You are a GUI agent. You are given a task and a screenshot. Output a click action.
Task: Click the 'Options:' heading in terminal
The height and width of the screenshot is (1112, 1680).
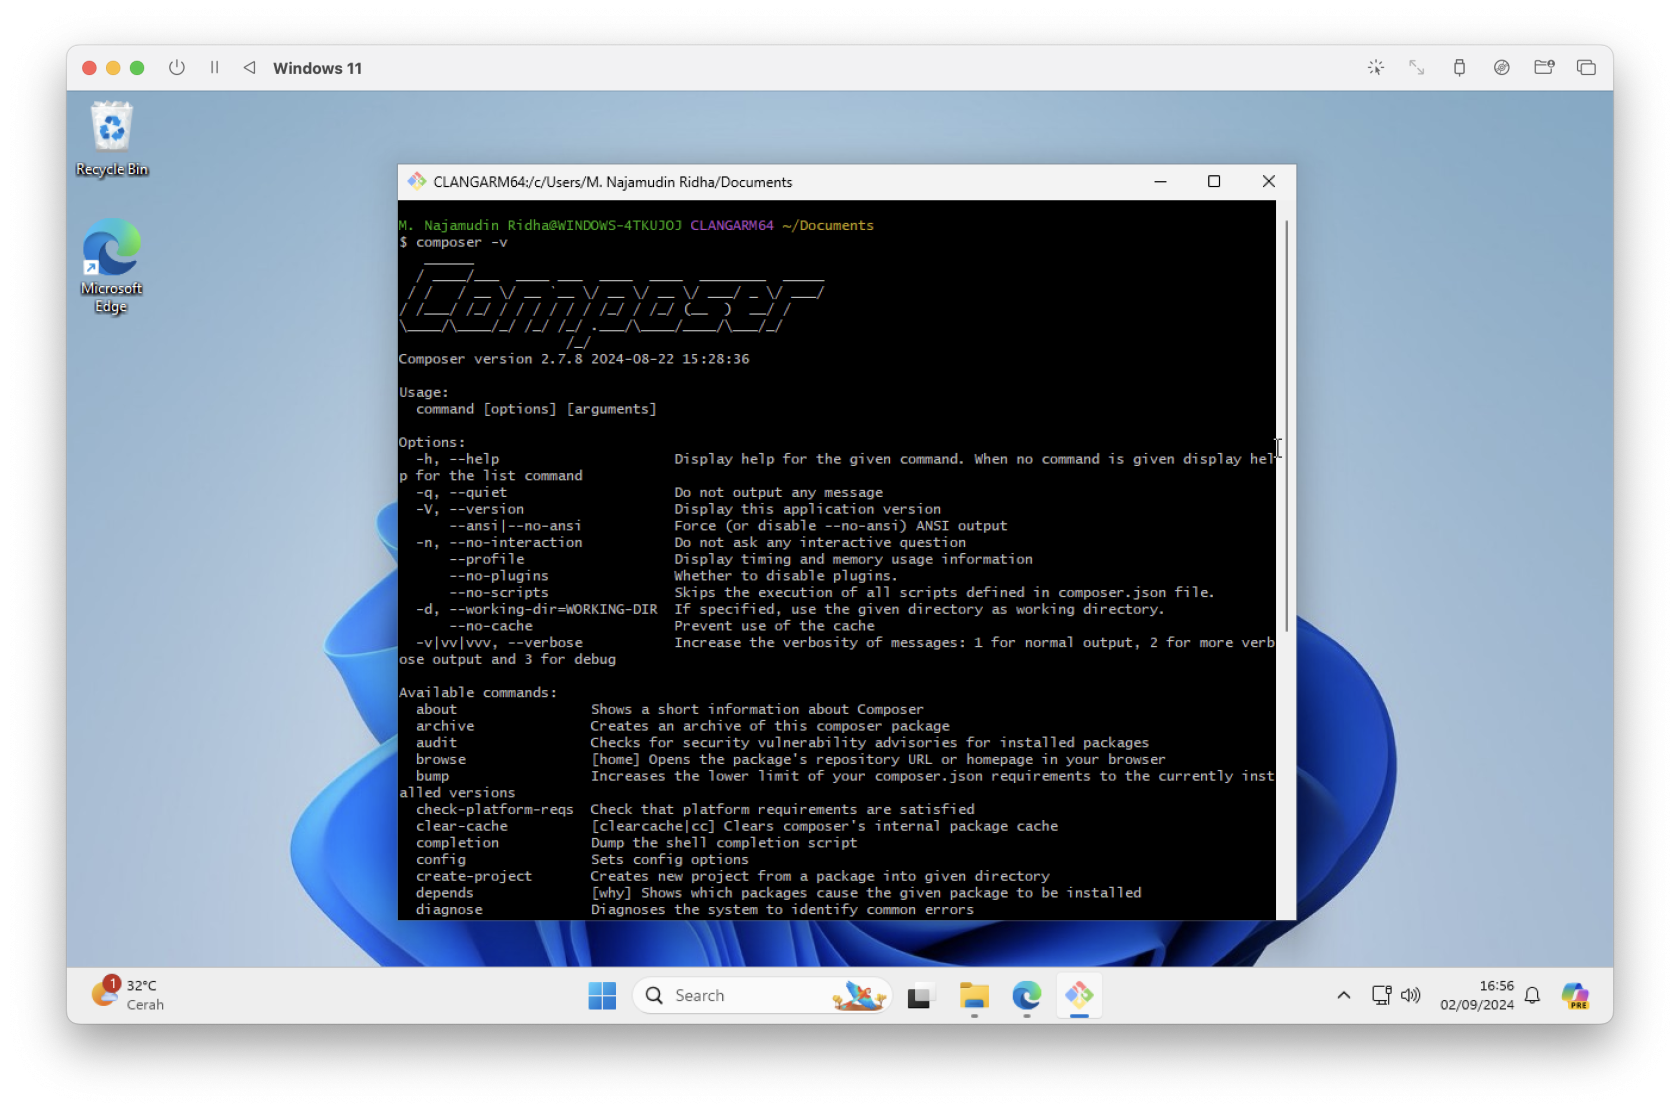(x=432, y=442)
